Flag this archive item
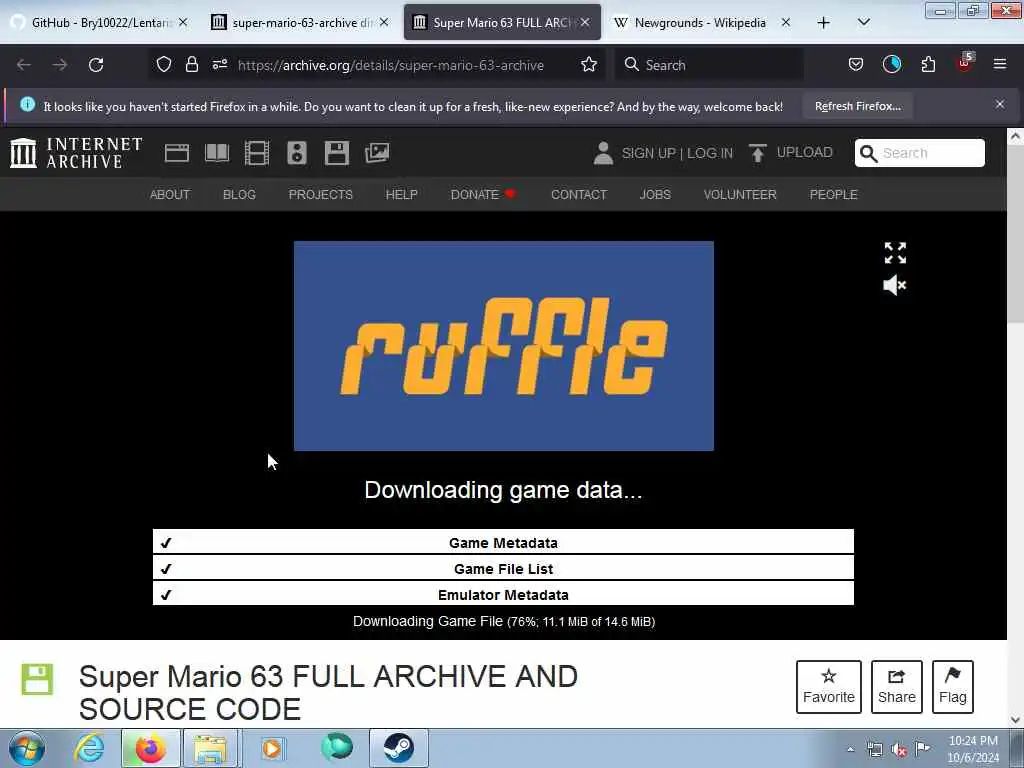The width and height of the screenshot is (1024, 768). (x=953, y=686)
